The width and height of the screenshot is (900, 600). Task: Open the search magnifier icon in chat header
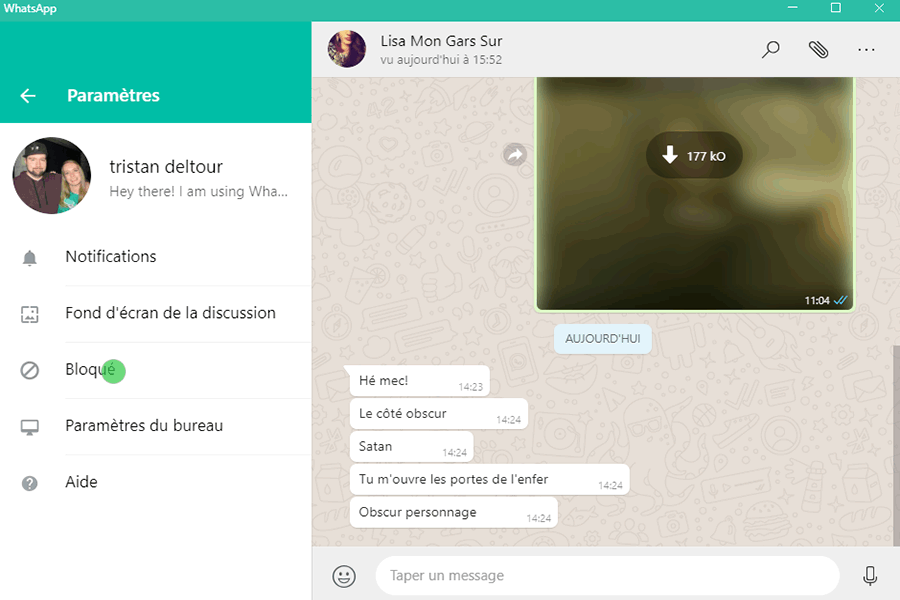pos(770,49)
